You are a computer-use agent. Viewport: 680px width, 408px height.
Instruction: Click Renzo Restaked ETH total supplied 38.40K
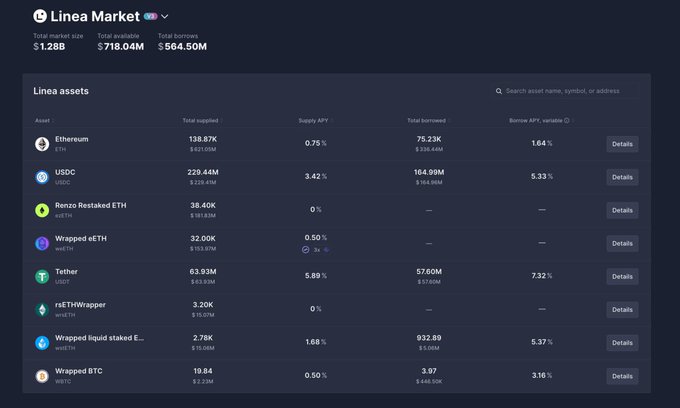203,206
